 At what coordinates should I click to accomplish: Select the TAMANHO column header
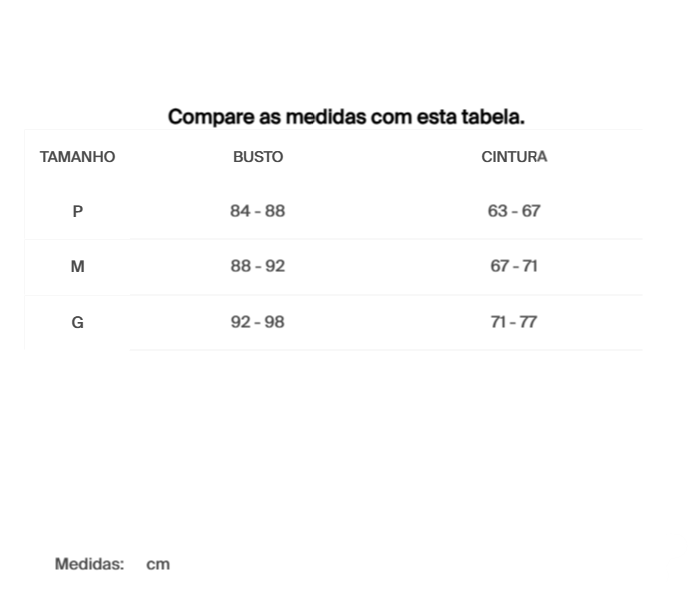pyautogui.click(x=77, y=157)
